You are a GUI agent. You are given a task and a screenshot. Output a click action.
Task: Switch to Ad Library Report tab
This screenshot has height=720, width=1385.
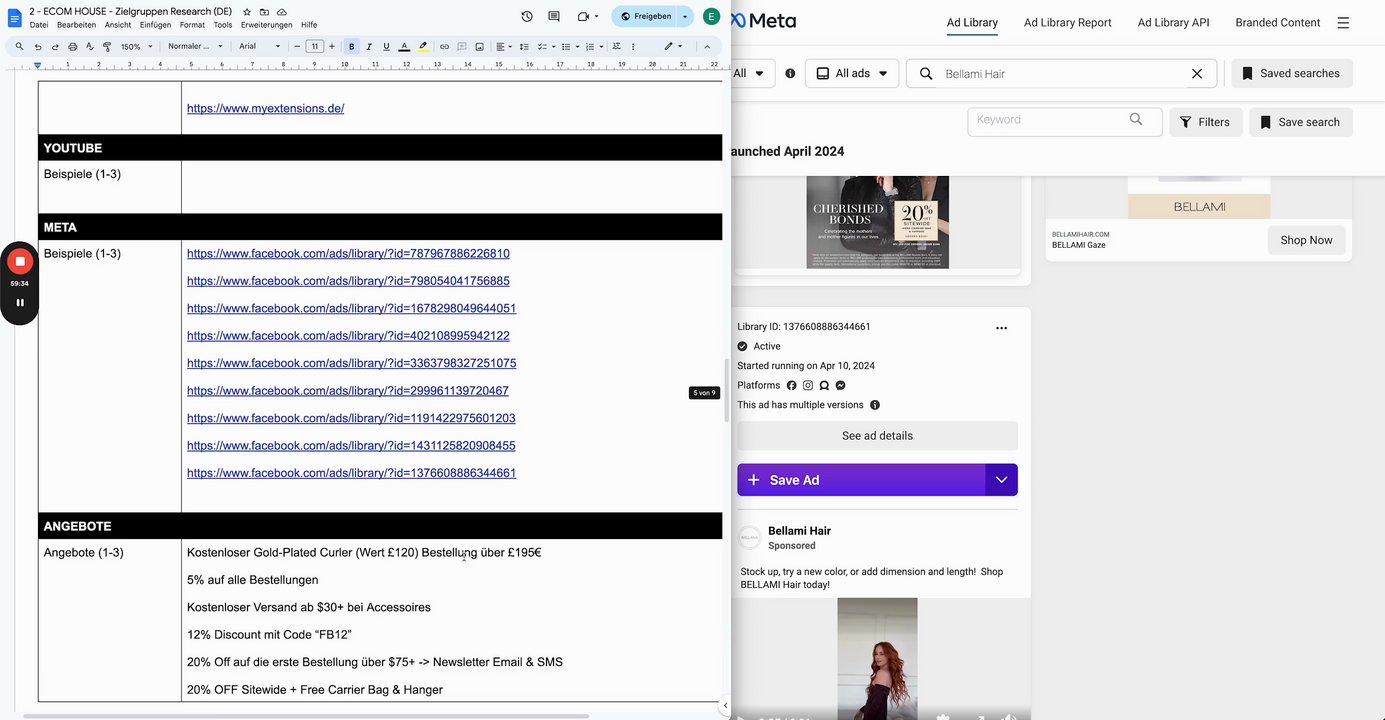pyautogui.click(x=1067, y=22)
